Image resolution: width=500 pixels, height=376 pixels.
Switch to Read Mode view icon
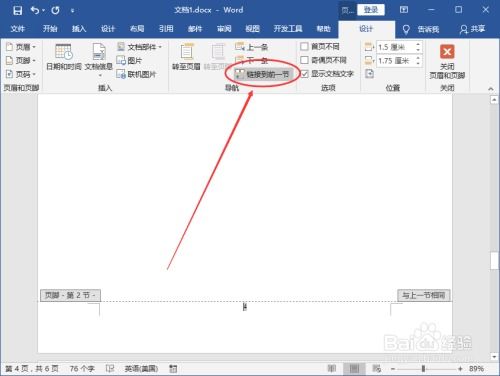pos(332,368)
